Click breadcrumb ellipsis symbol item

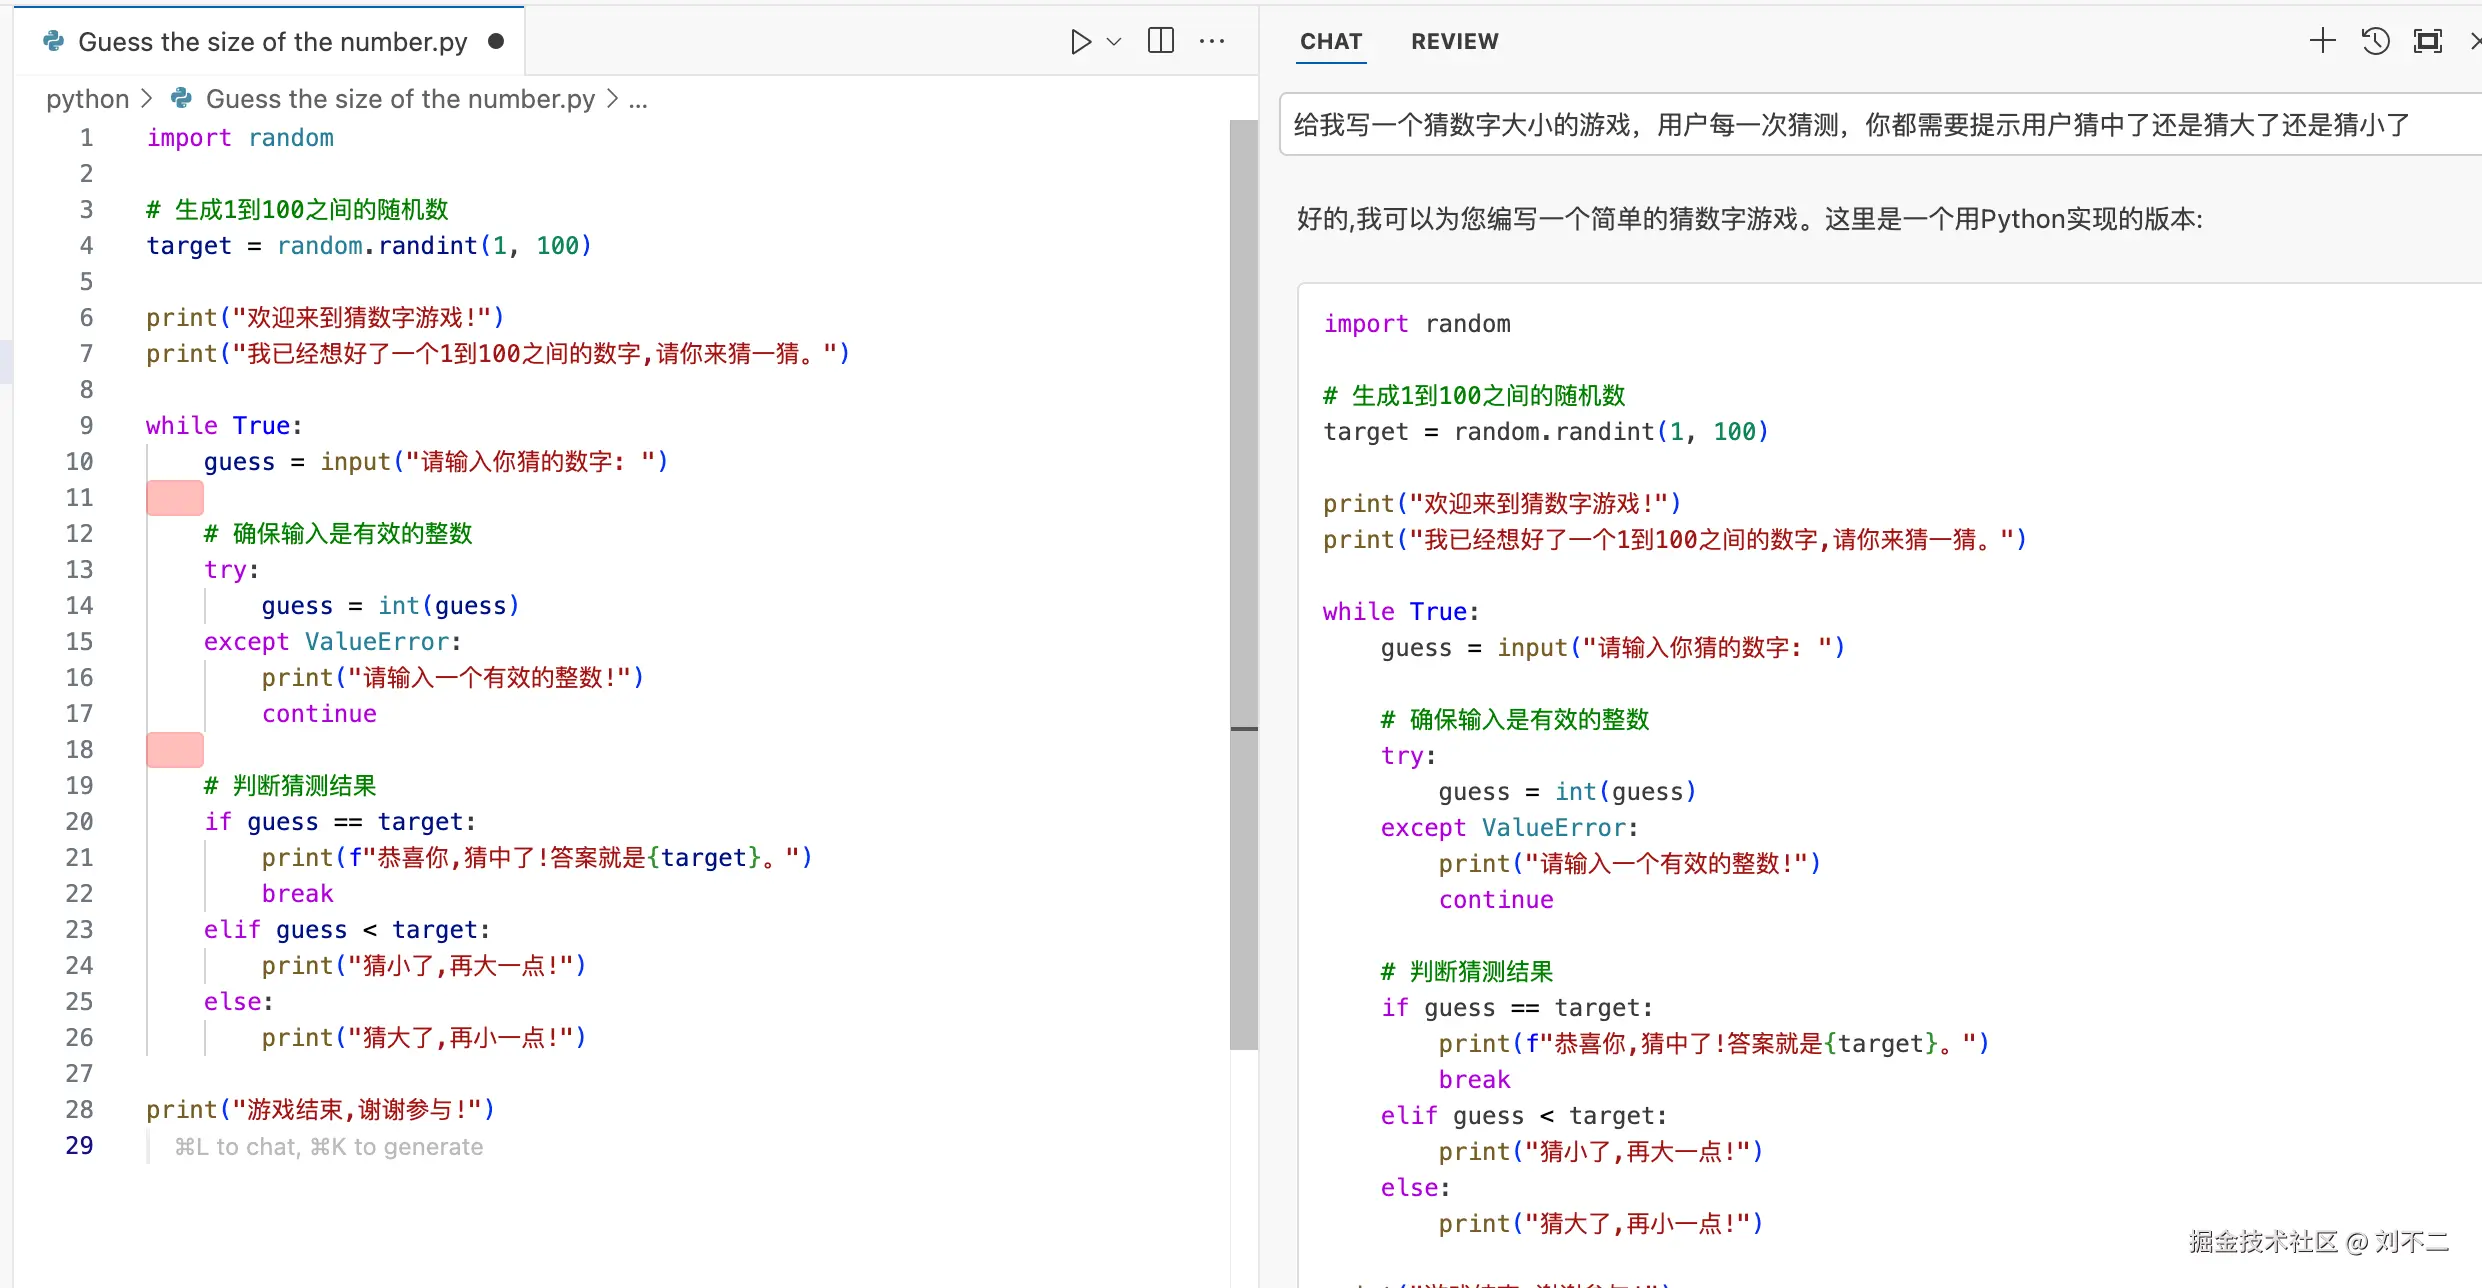coord(638,99)
